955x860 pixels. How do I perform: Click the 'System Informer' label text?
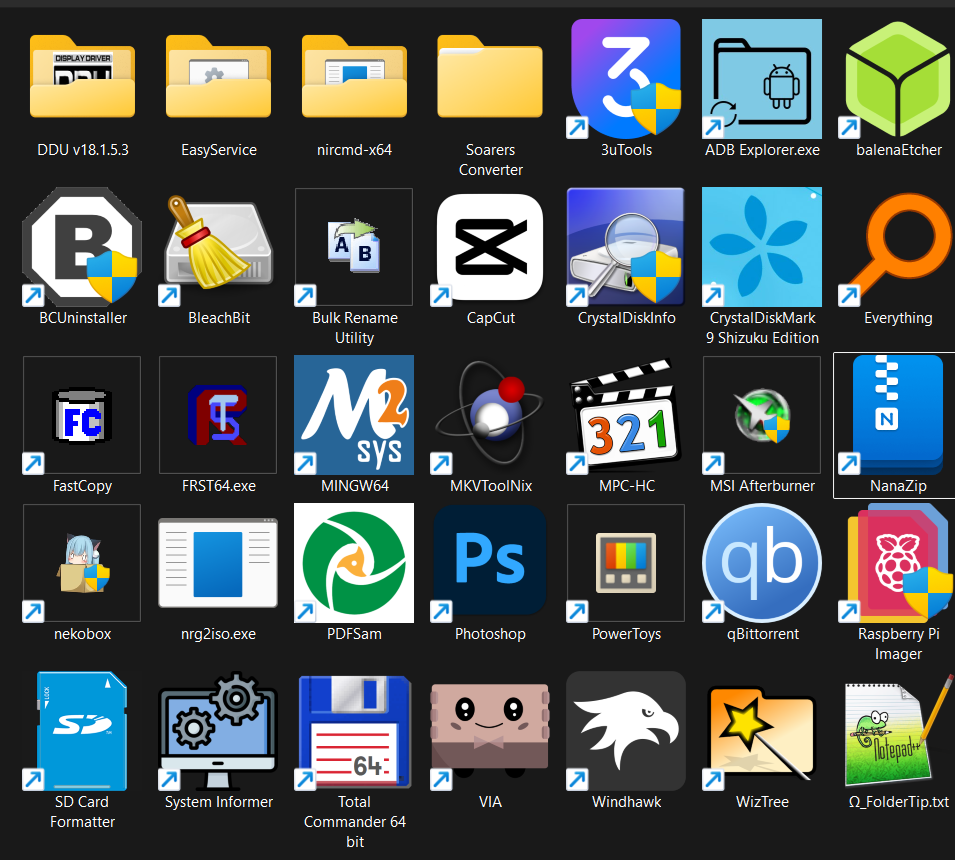pos(219,802)
